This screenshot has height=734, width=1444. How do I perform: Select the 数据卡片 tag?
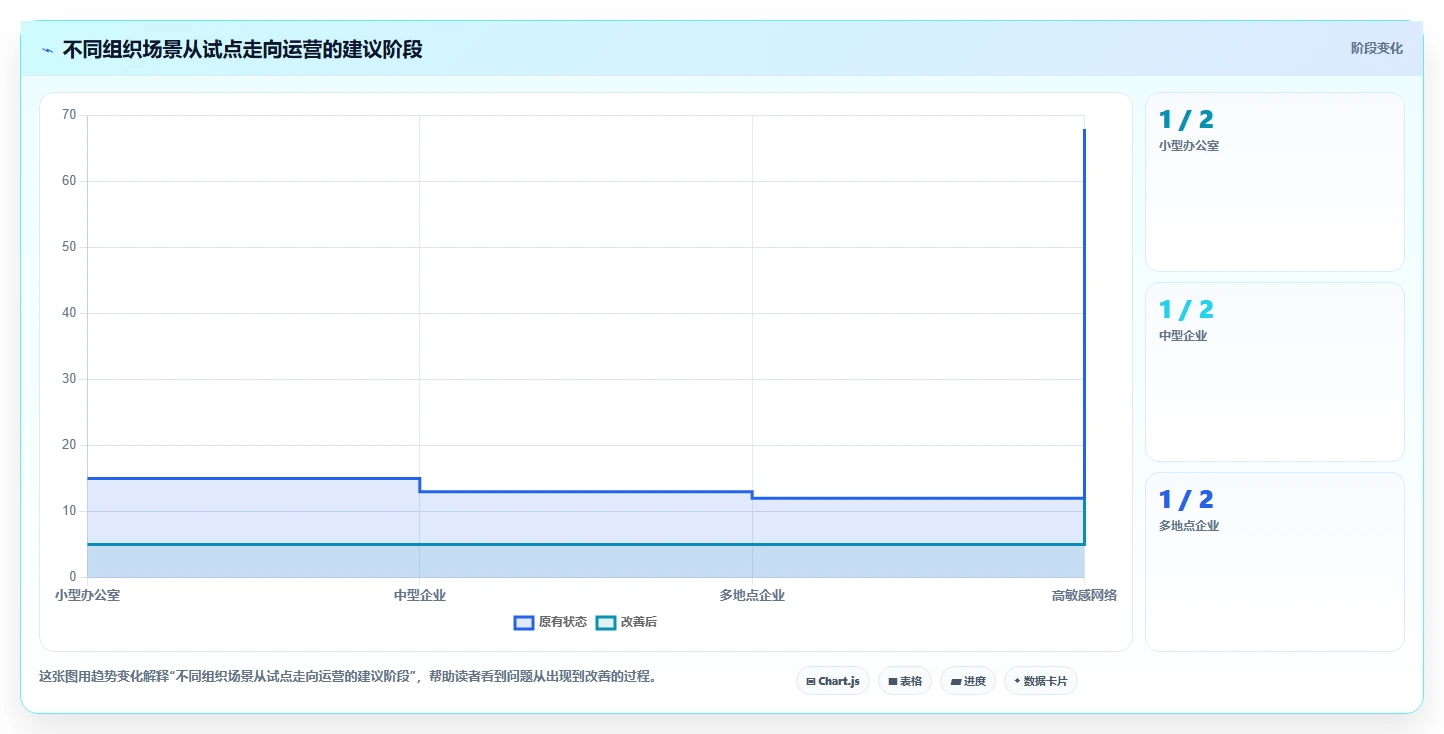point(1041,681)
